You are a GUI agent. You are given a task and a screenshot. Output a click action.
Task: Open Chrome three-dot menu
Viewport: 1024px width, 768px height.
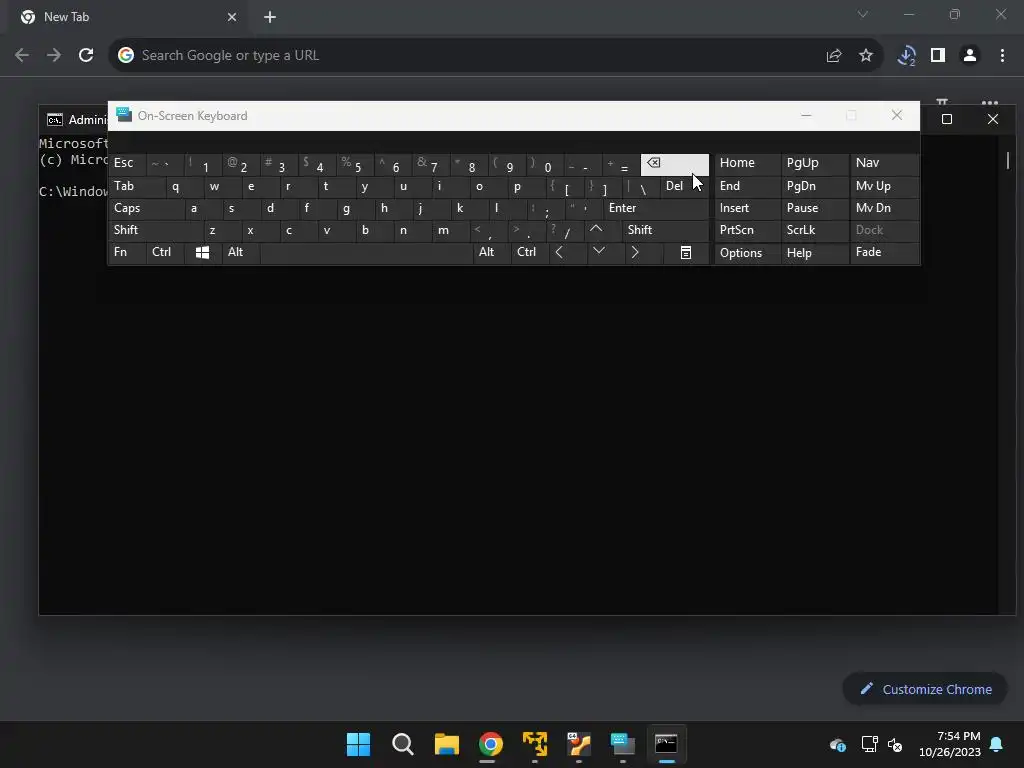pos(1002,56)
